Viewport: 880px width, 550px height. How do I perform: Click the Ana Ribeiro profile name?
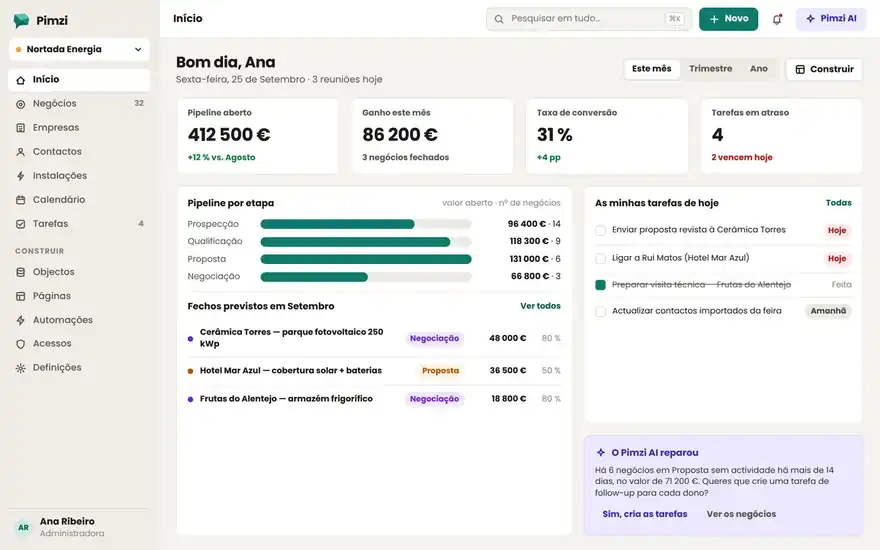pyautogui.click(x=67, y=521)
